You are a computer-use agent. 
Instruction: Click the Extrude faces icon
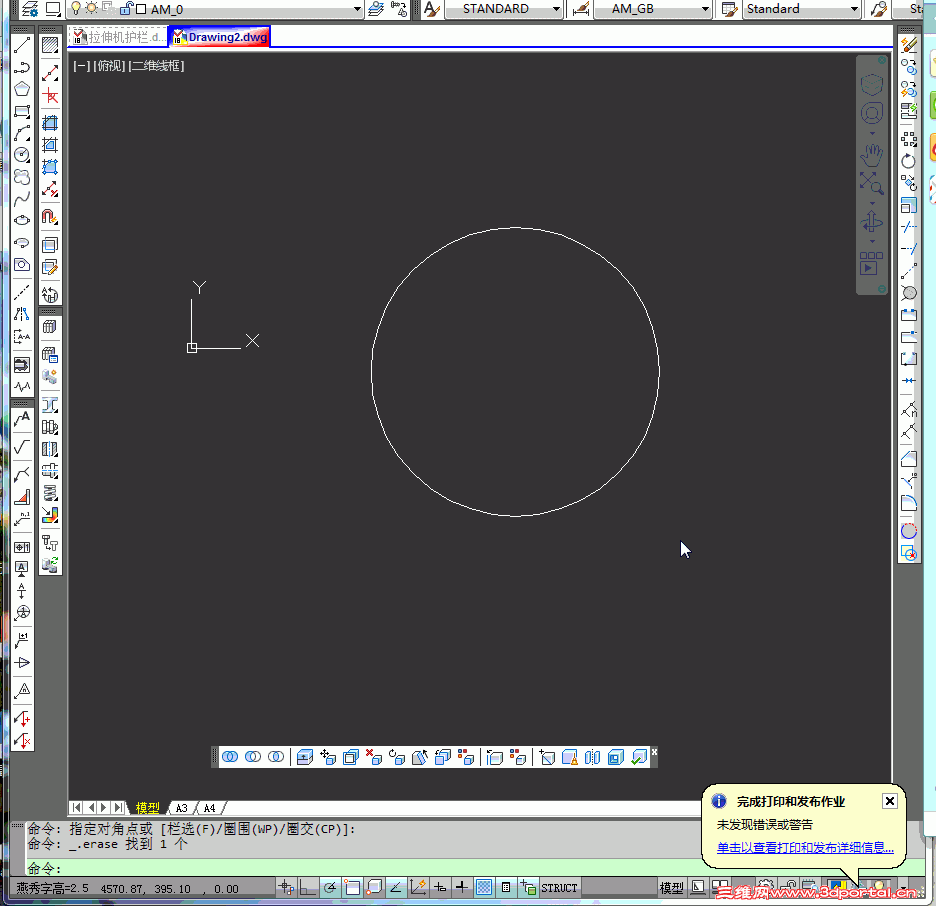tap(305, 757)
